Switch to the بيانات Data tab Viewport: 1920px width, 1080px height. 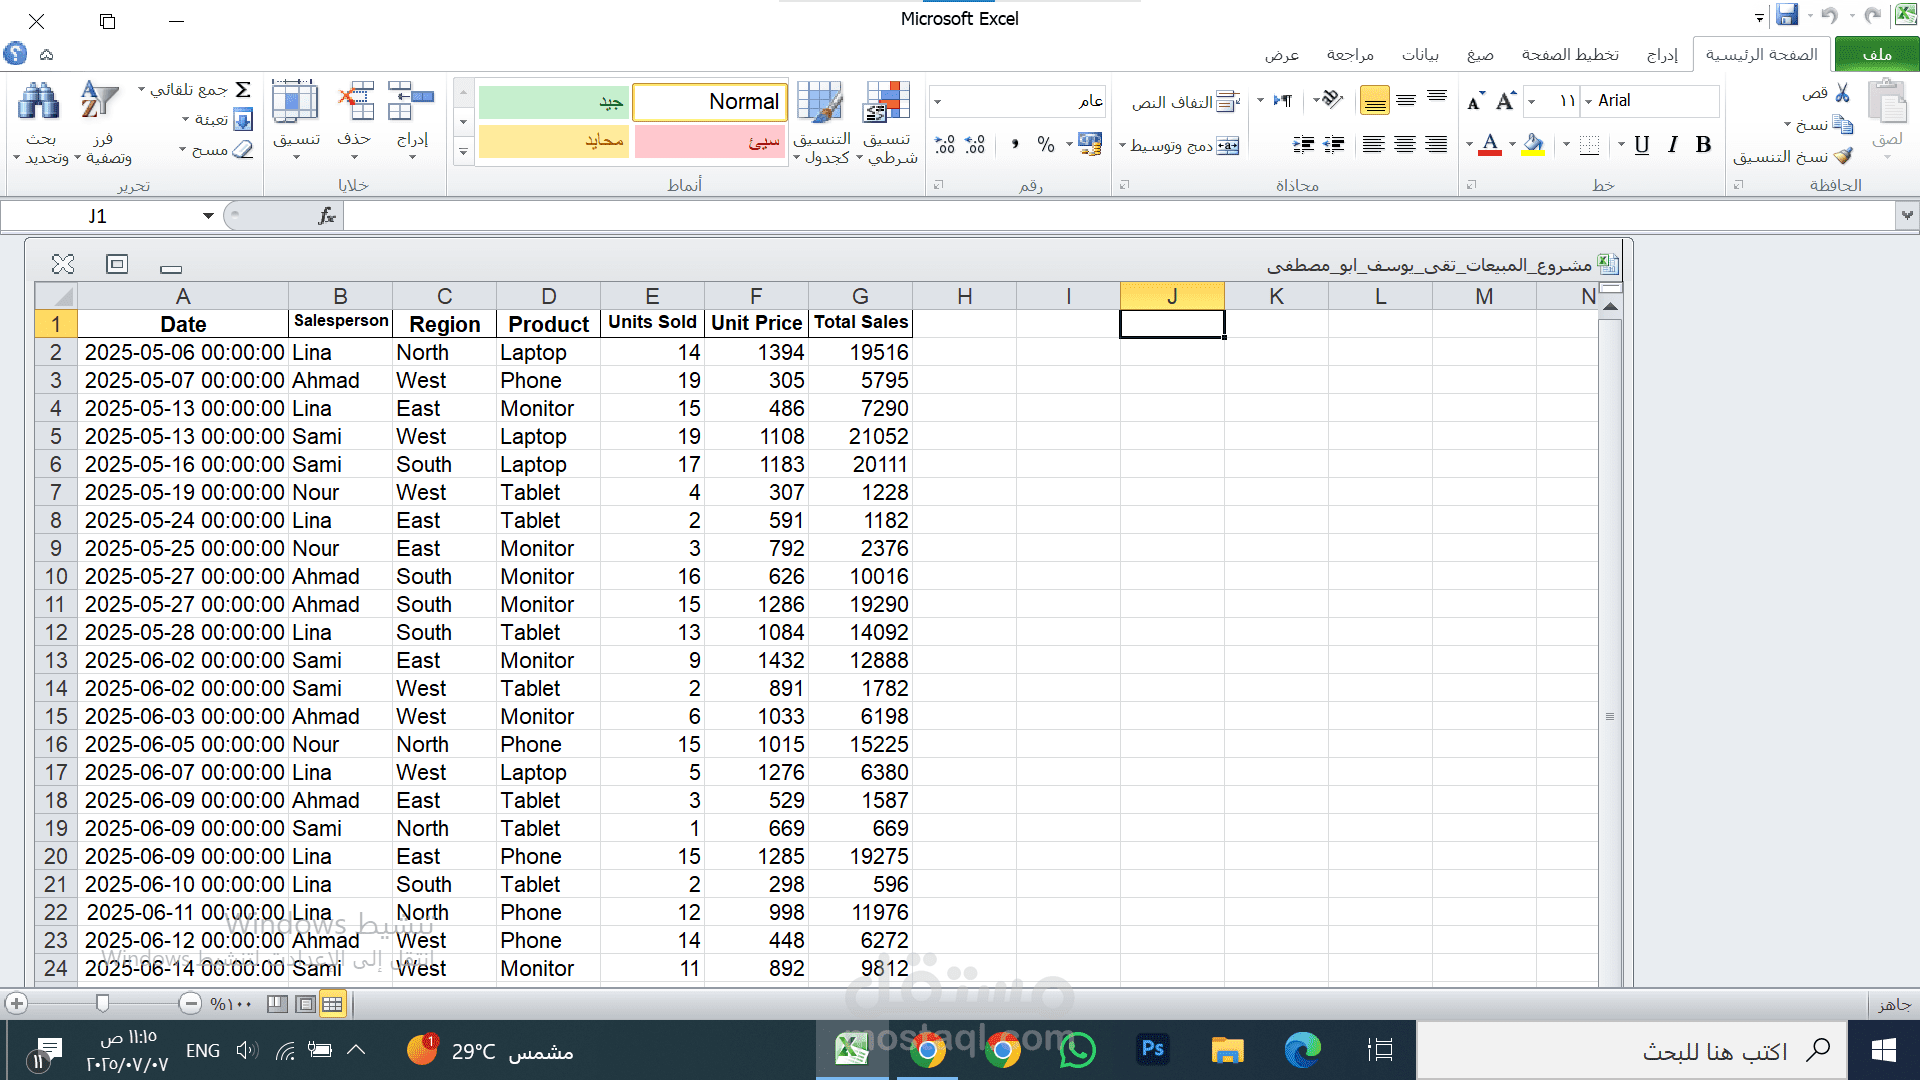[x=1420, y=54]
